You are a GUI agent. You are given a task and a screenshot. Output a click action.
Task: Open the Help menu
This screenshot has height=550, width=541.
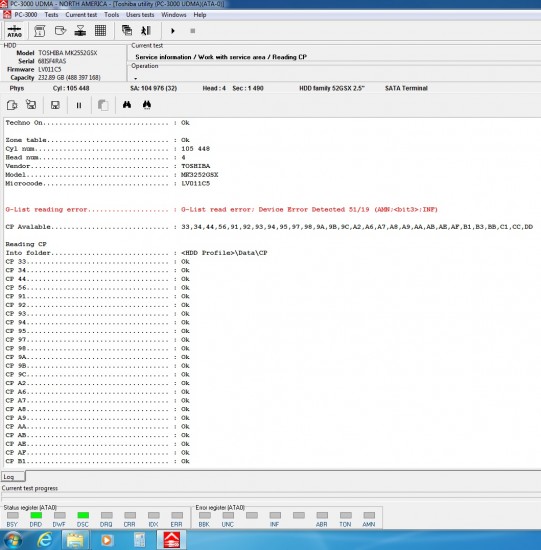click(x=200, y=15)
